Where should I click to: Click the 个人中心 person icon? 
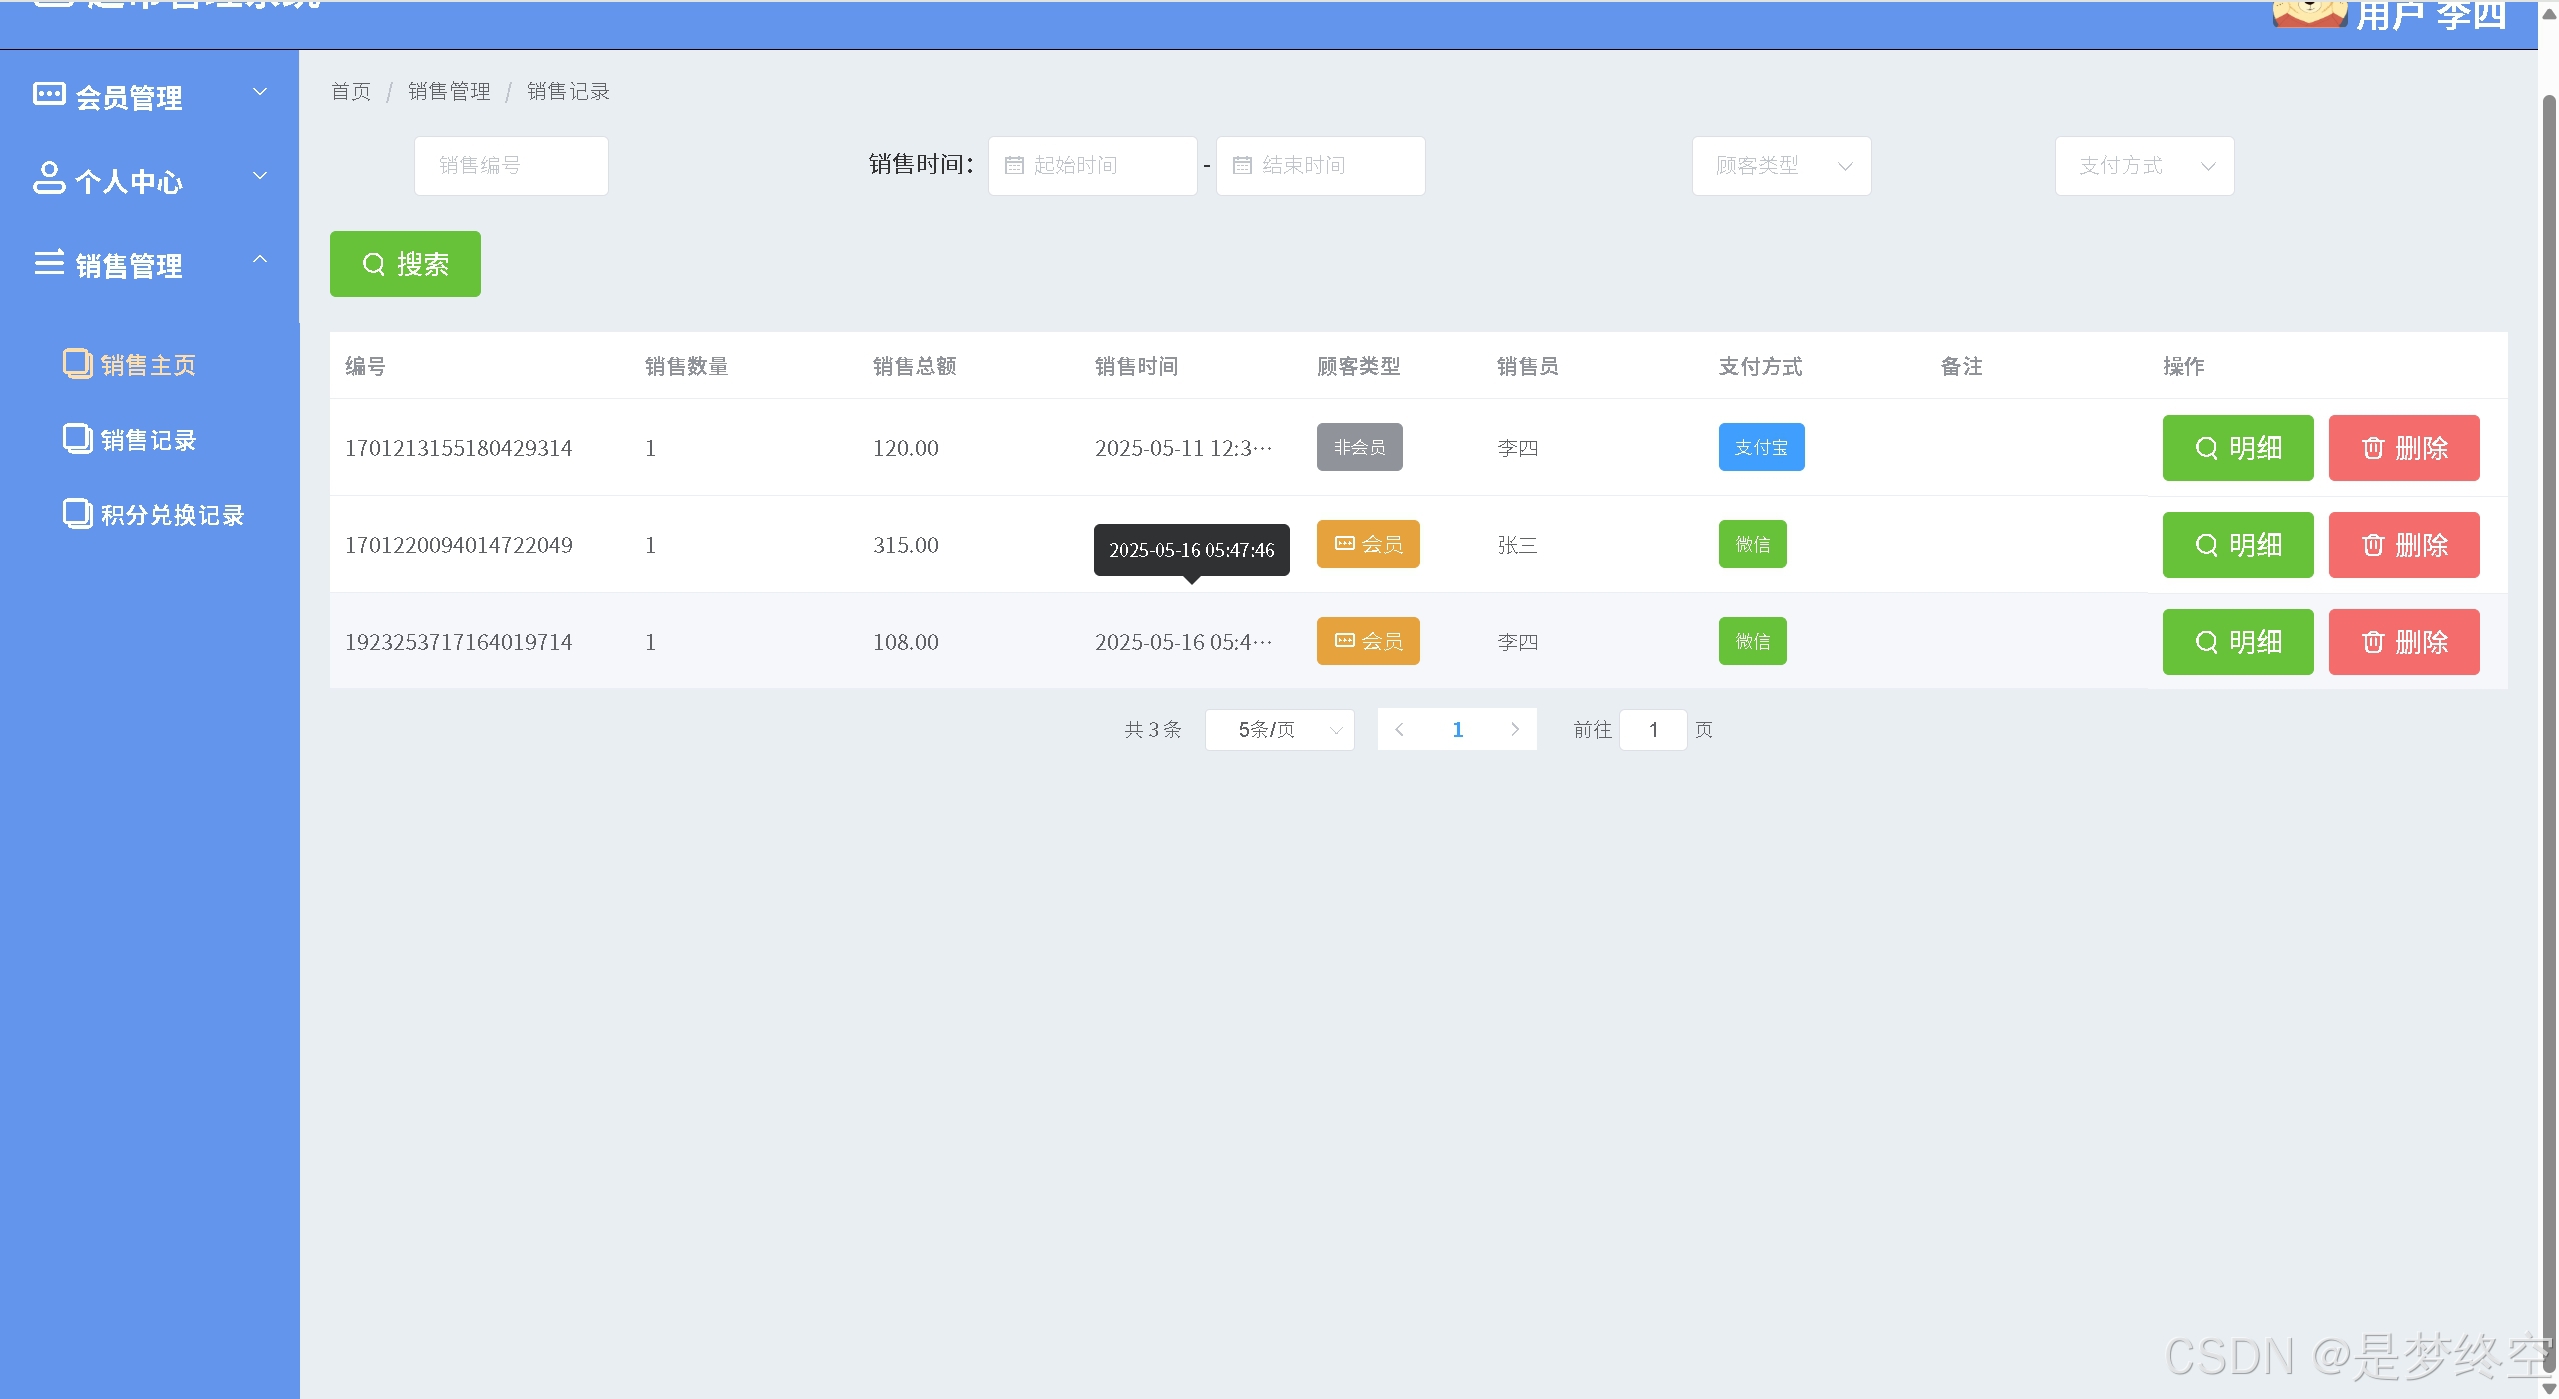[49, 178]
